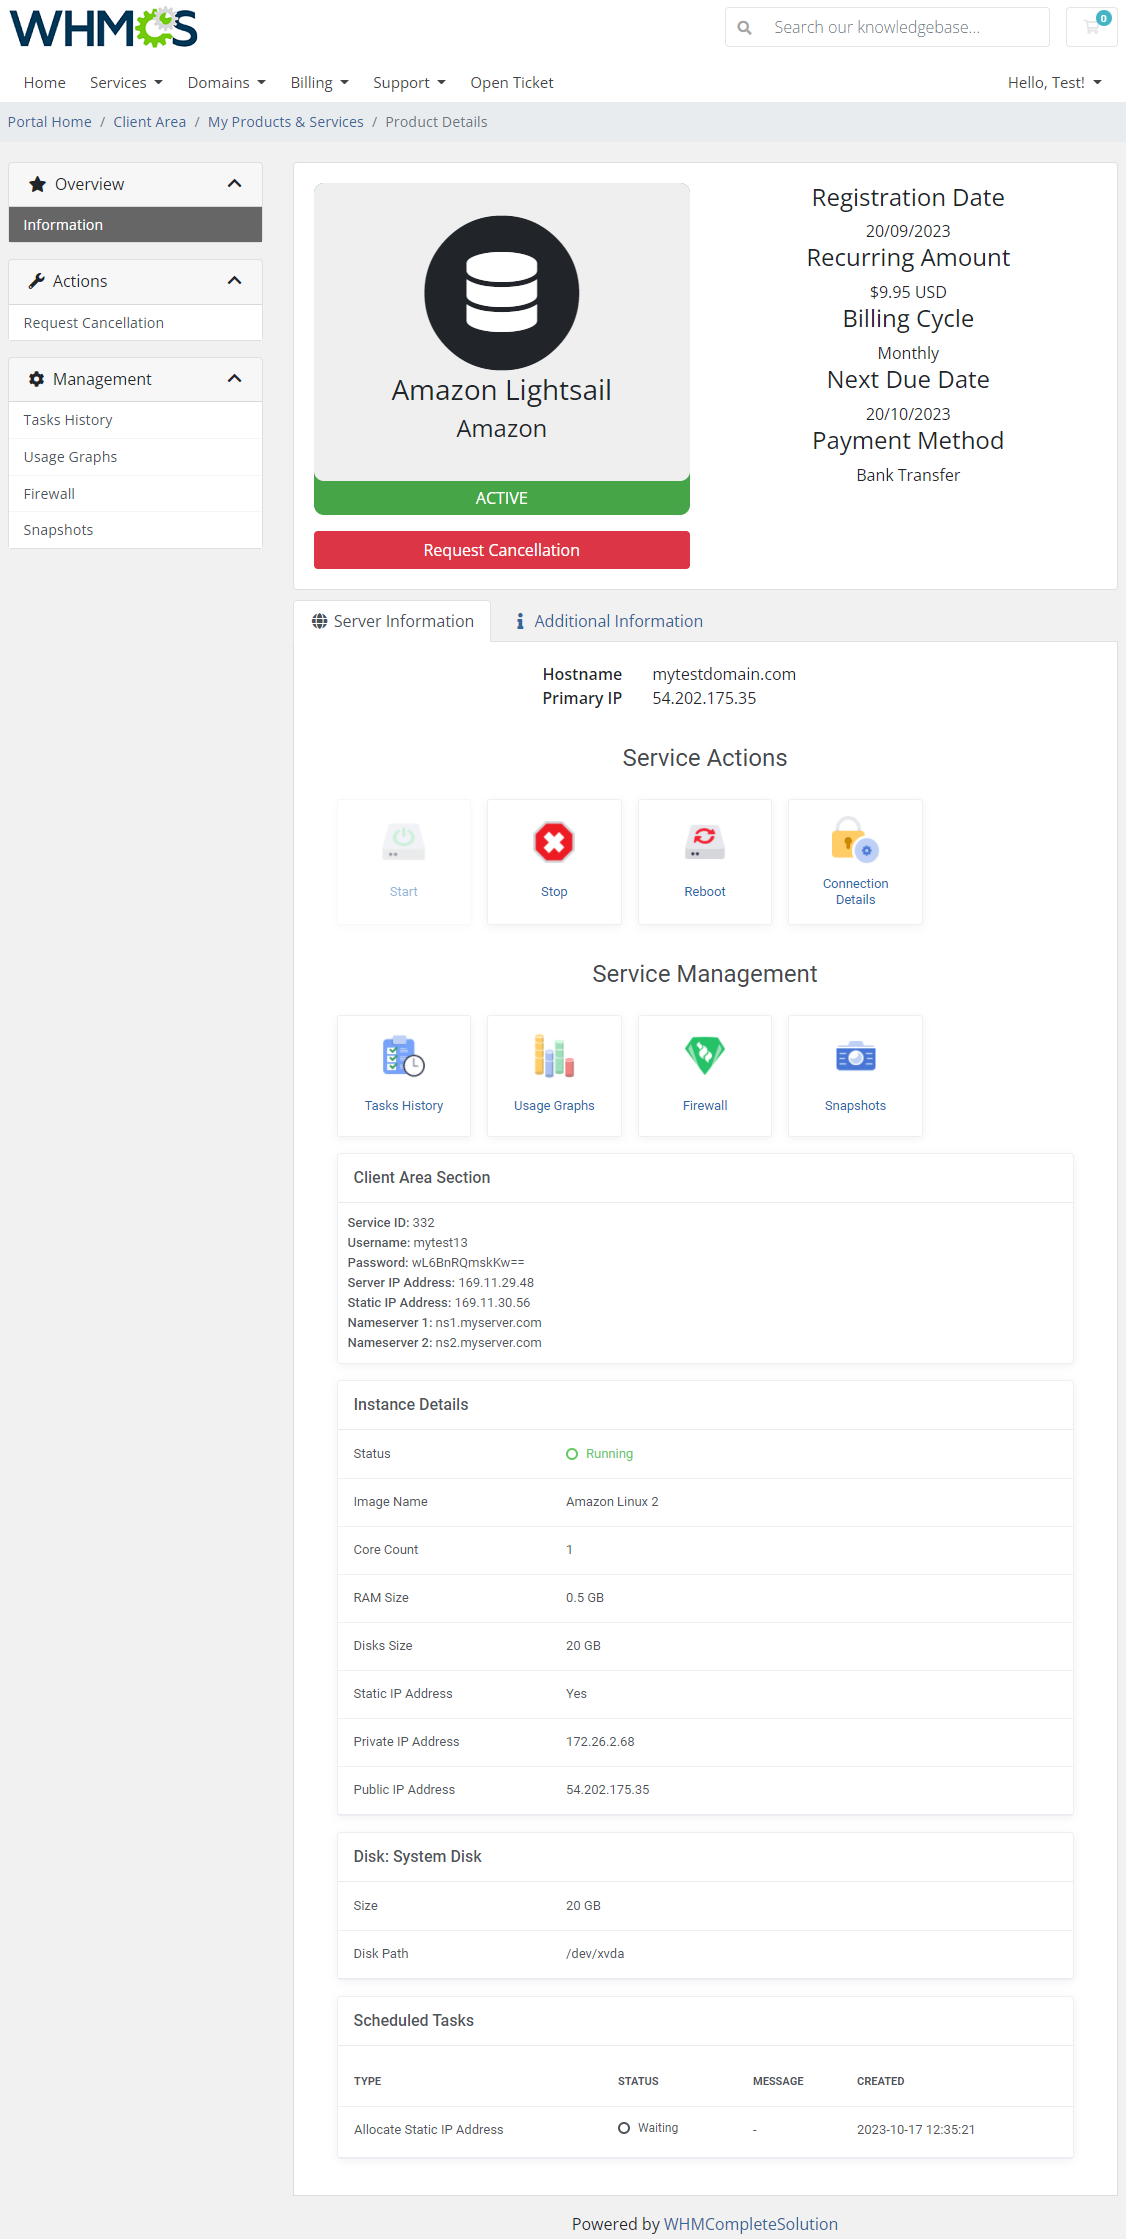Open the Firewall shield icon tile
The height and width of the screenshot is (2239, 1126).
704,1055
